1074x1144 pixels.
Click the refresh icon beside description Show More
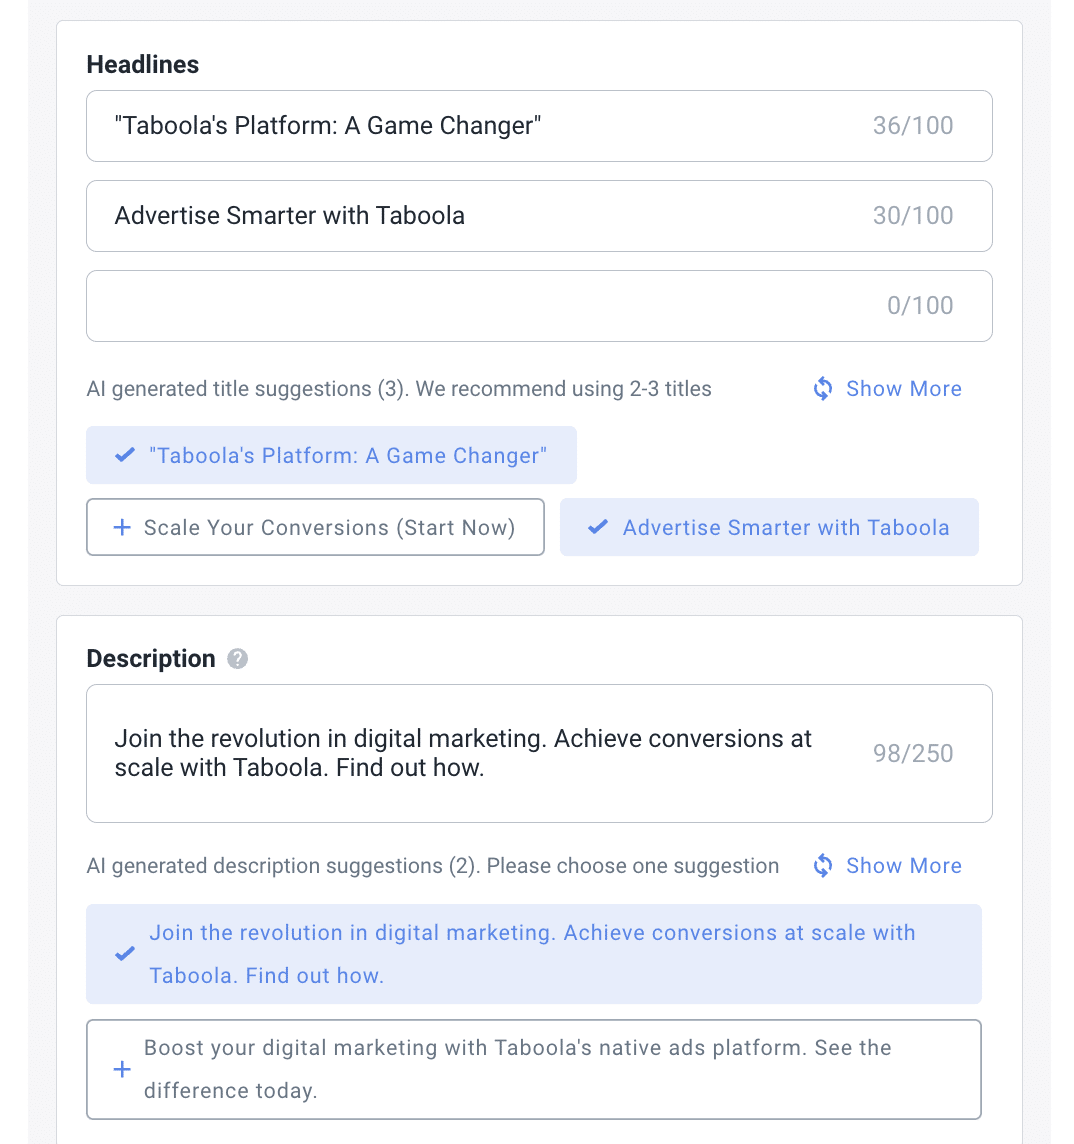click(822, 865)
